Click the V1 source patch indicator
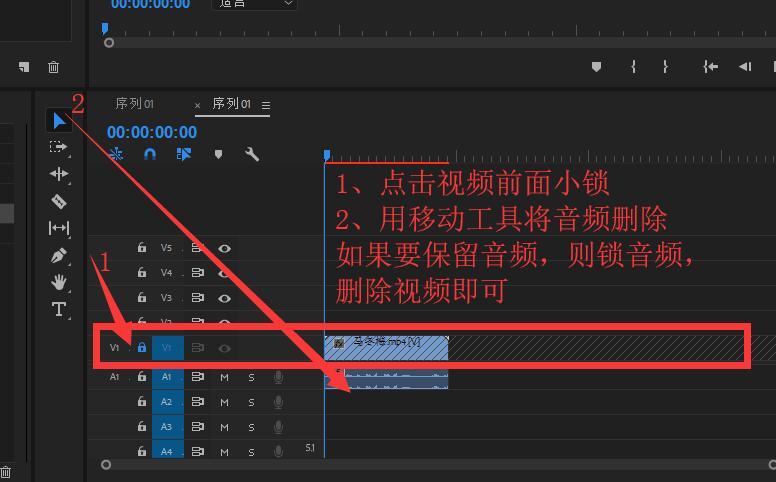This screenshot has height=482, width=776. coord(115,347)
